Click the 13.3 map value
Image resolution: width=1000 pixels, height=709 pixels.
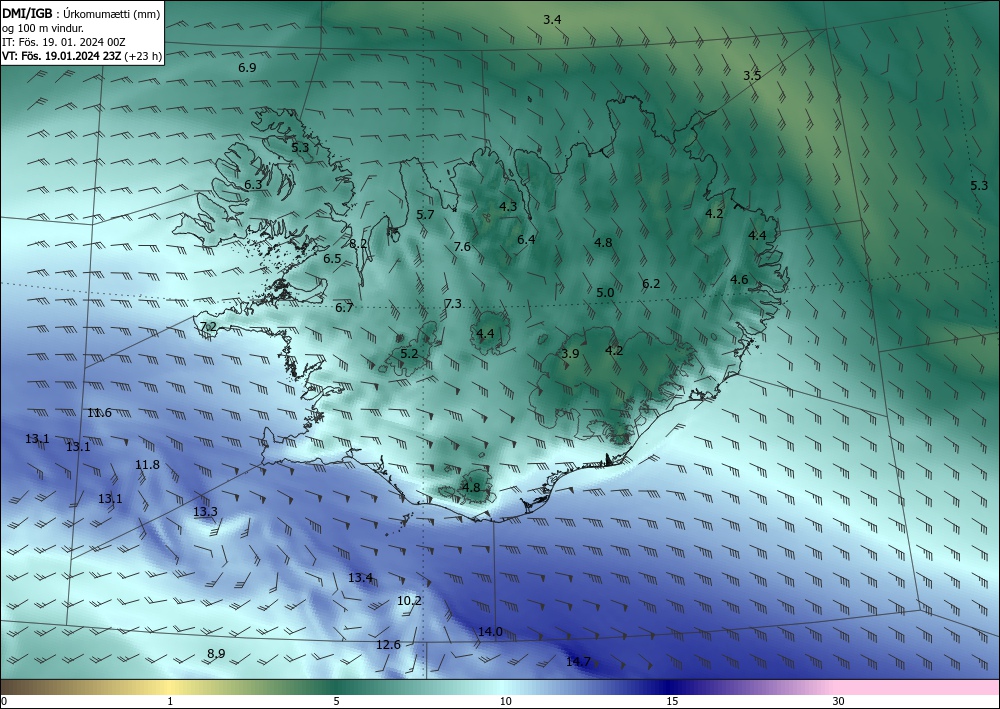point(205,512)
